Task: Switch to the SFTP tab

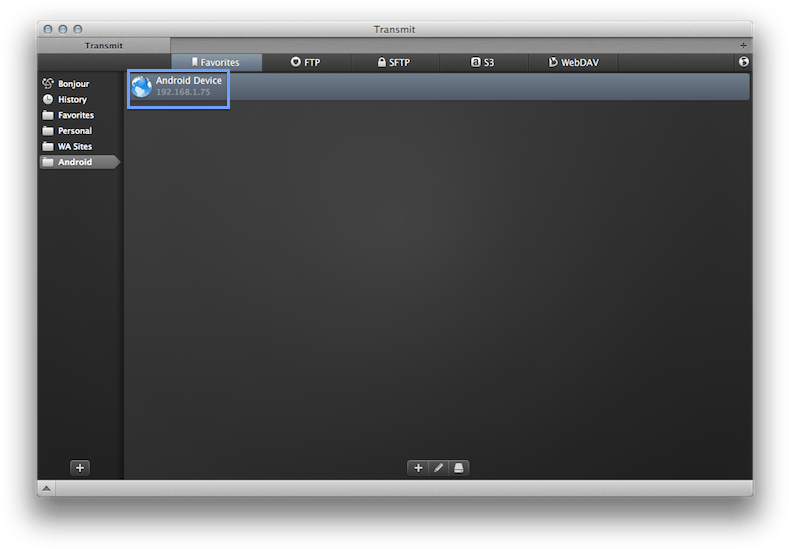Action: pyautogui.click(x=394, y=62)
